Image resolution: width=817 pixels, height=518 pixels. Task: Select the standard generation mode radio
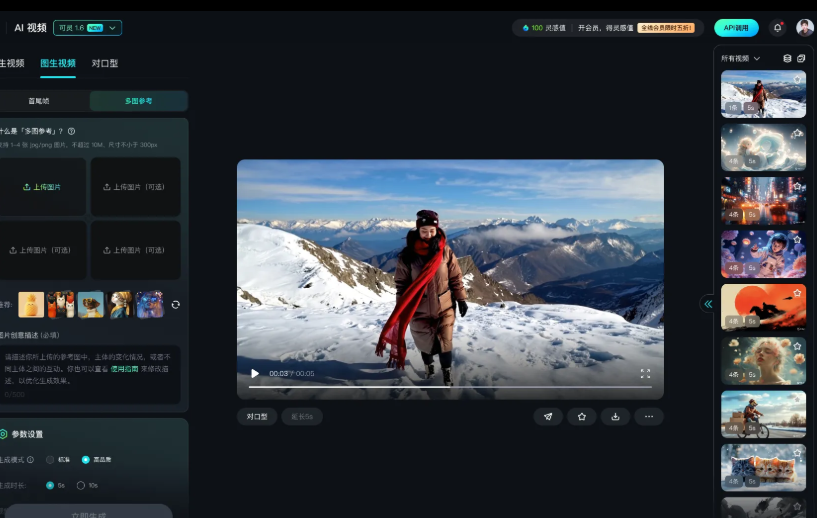tap(50, 460)
